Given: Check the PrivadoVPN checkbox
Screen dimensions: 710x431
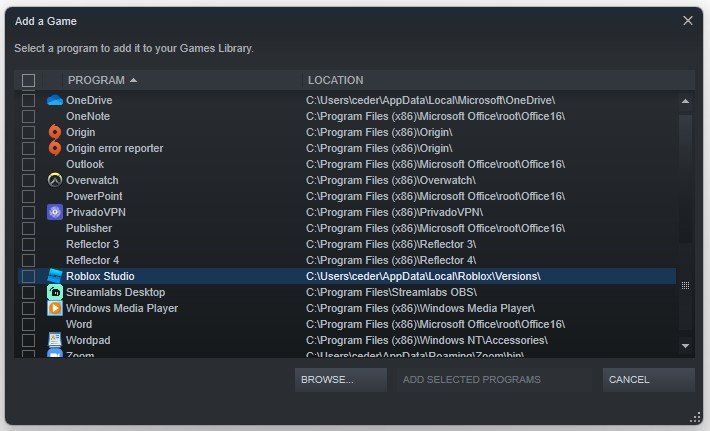Looking at the screenshot, I should (29, 212).
